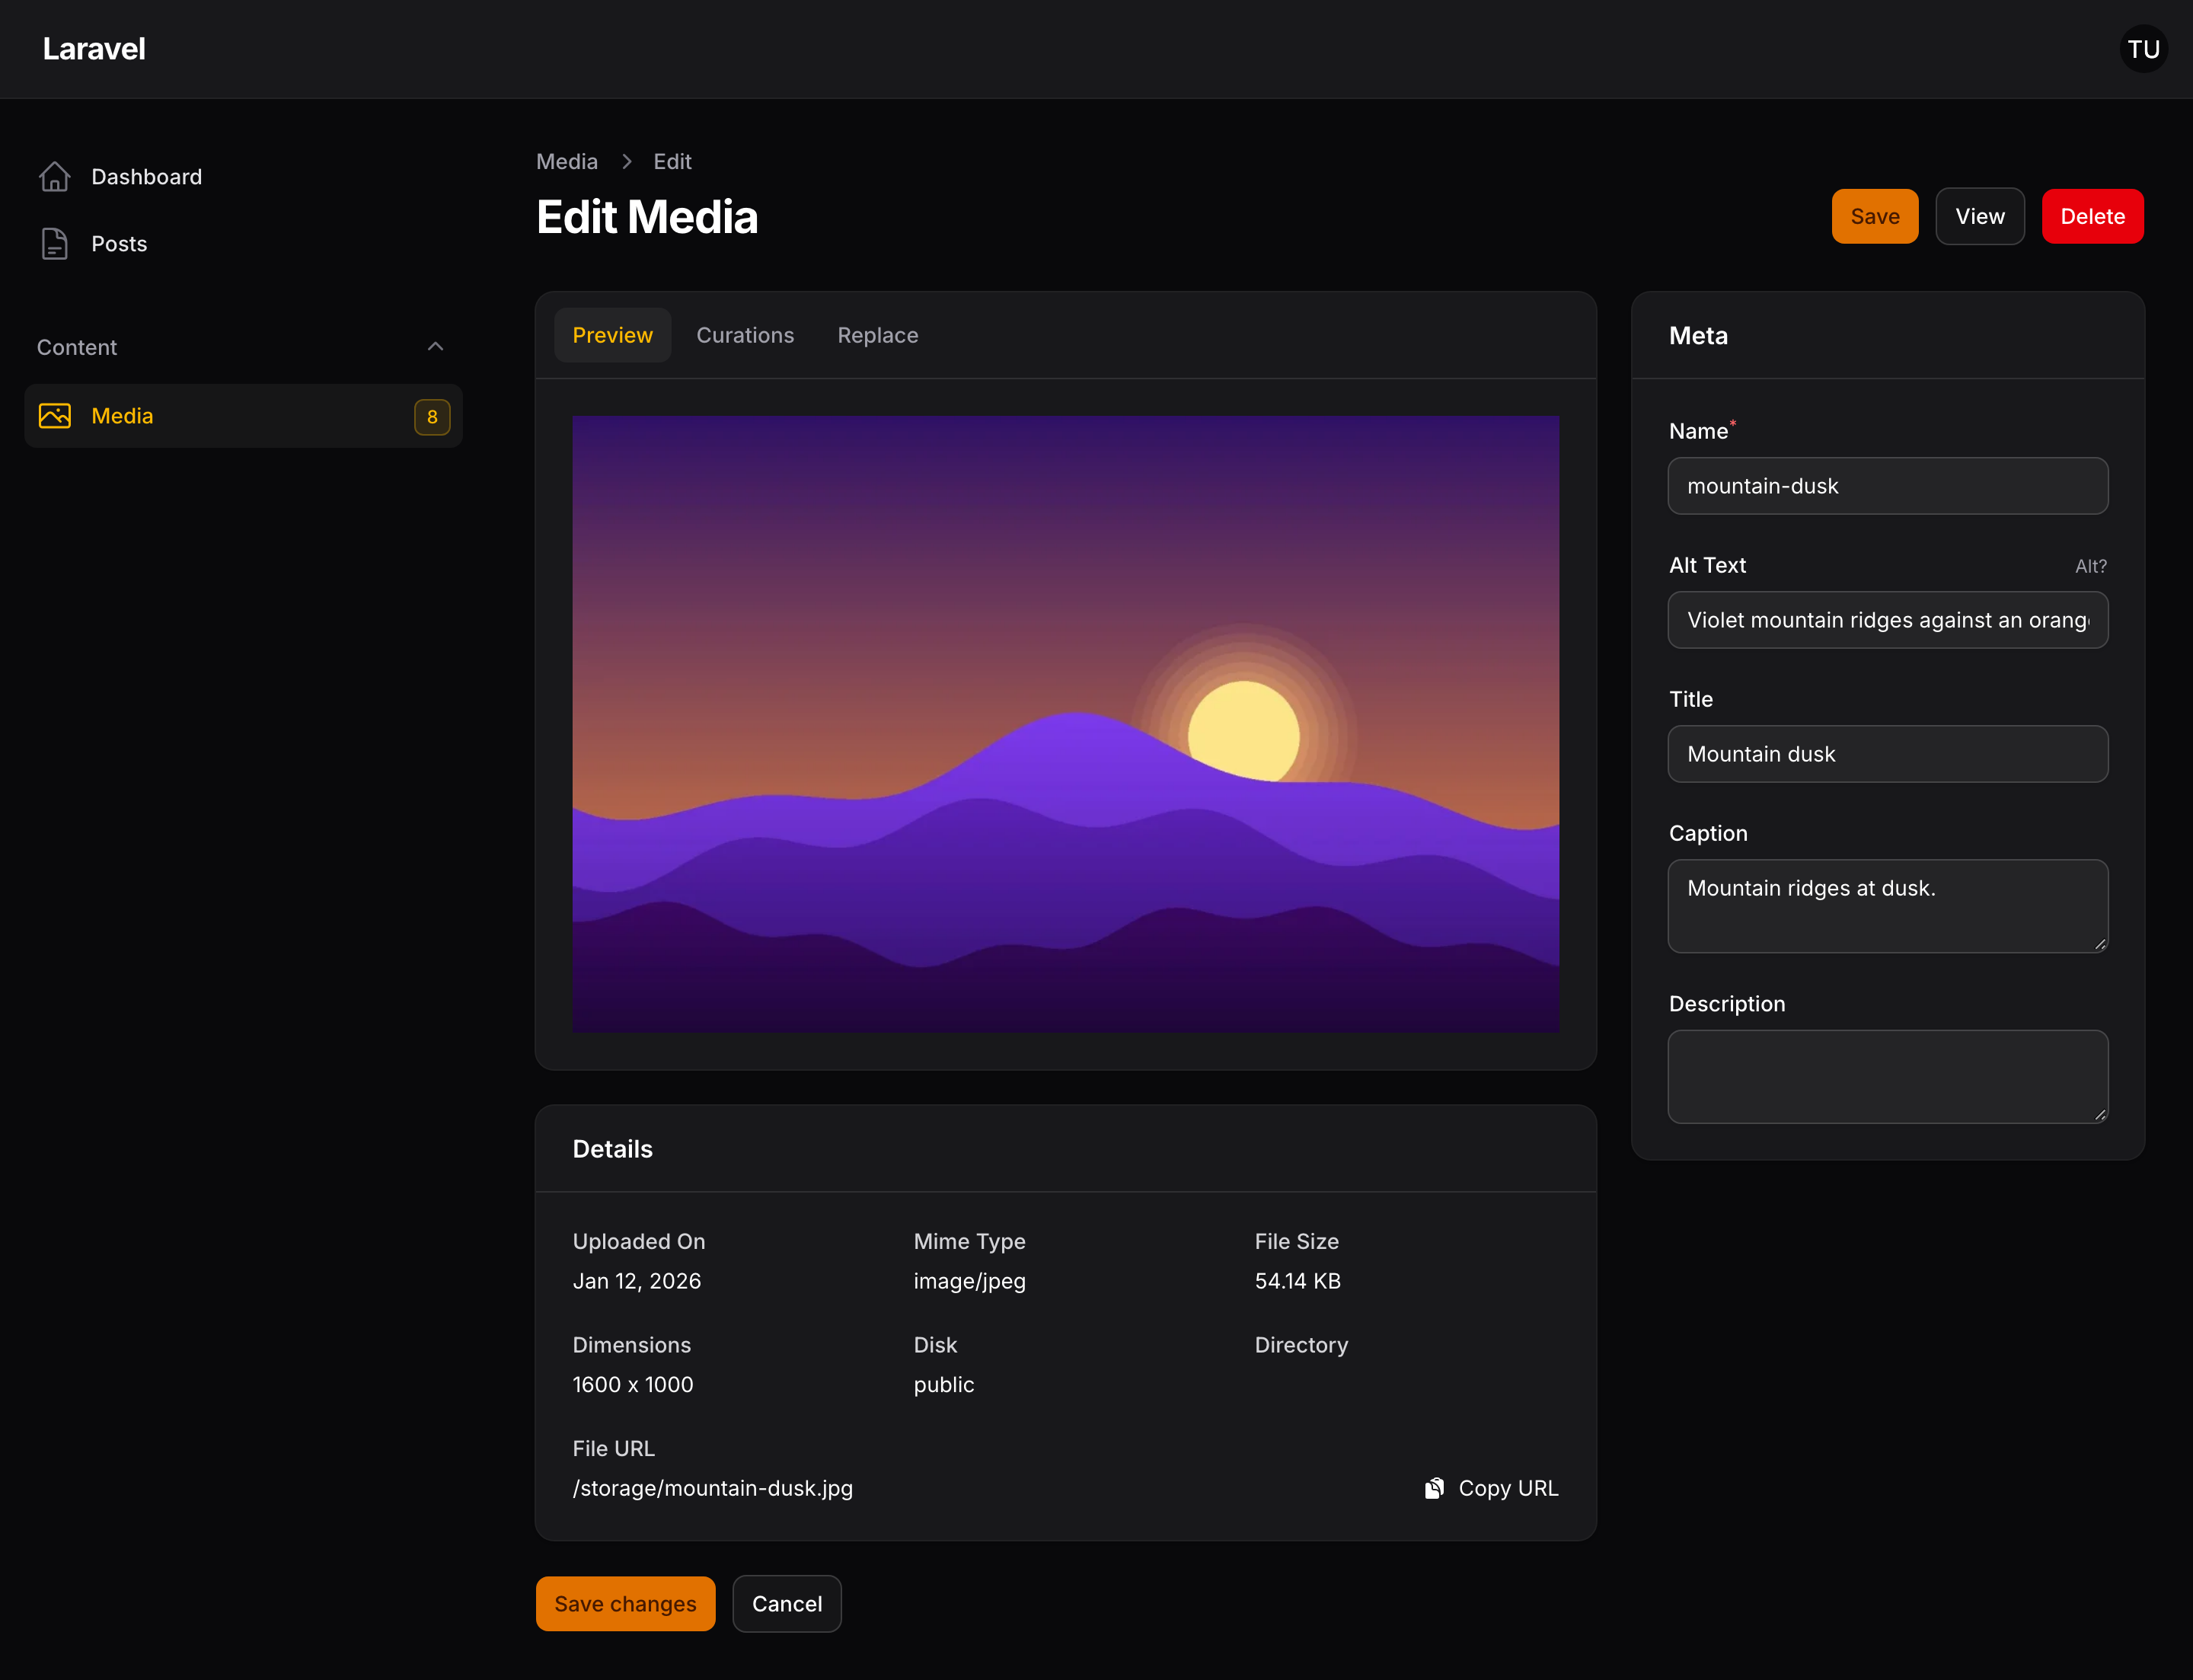The image size is (2193, 1680).
Task: Click the Copy URL link
Action: 1491,1488
